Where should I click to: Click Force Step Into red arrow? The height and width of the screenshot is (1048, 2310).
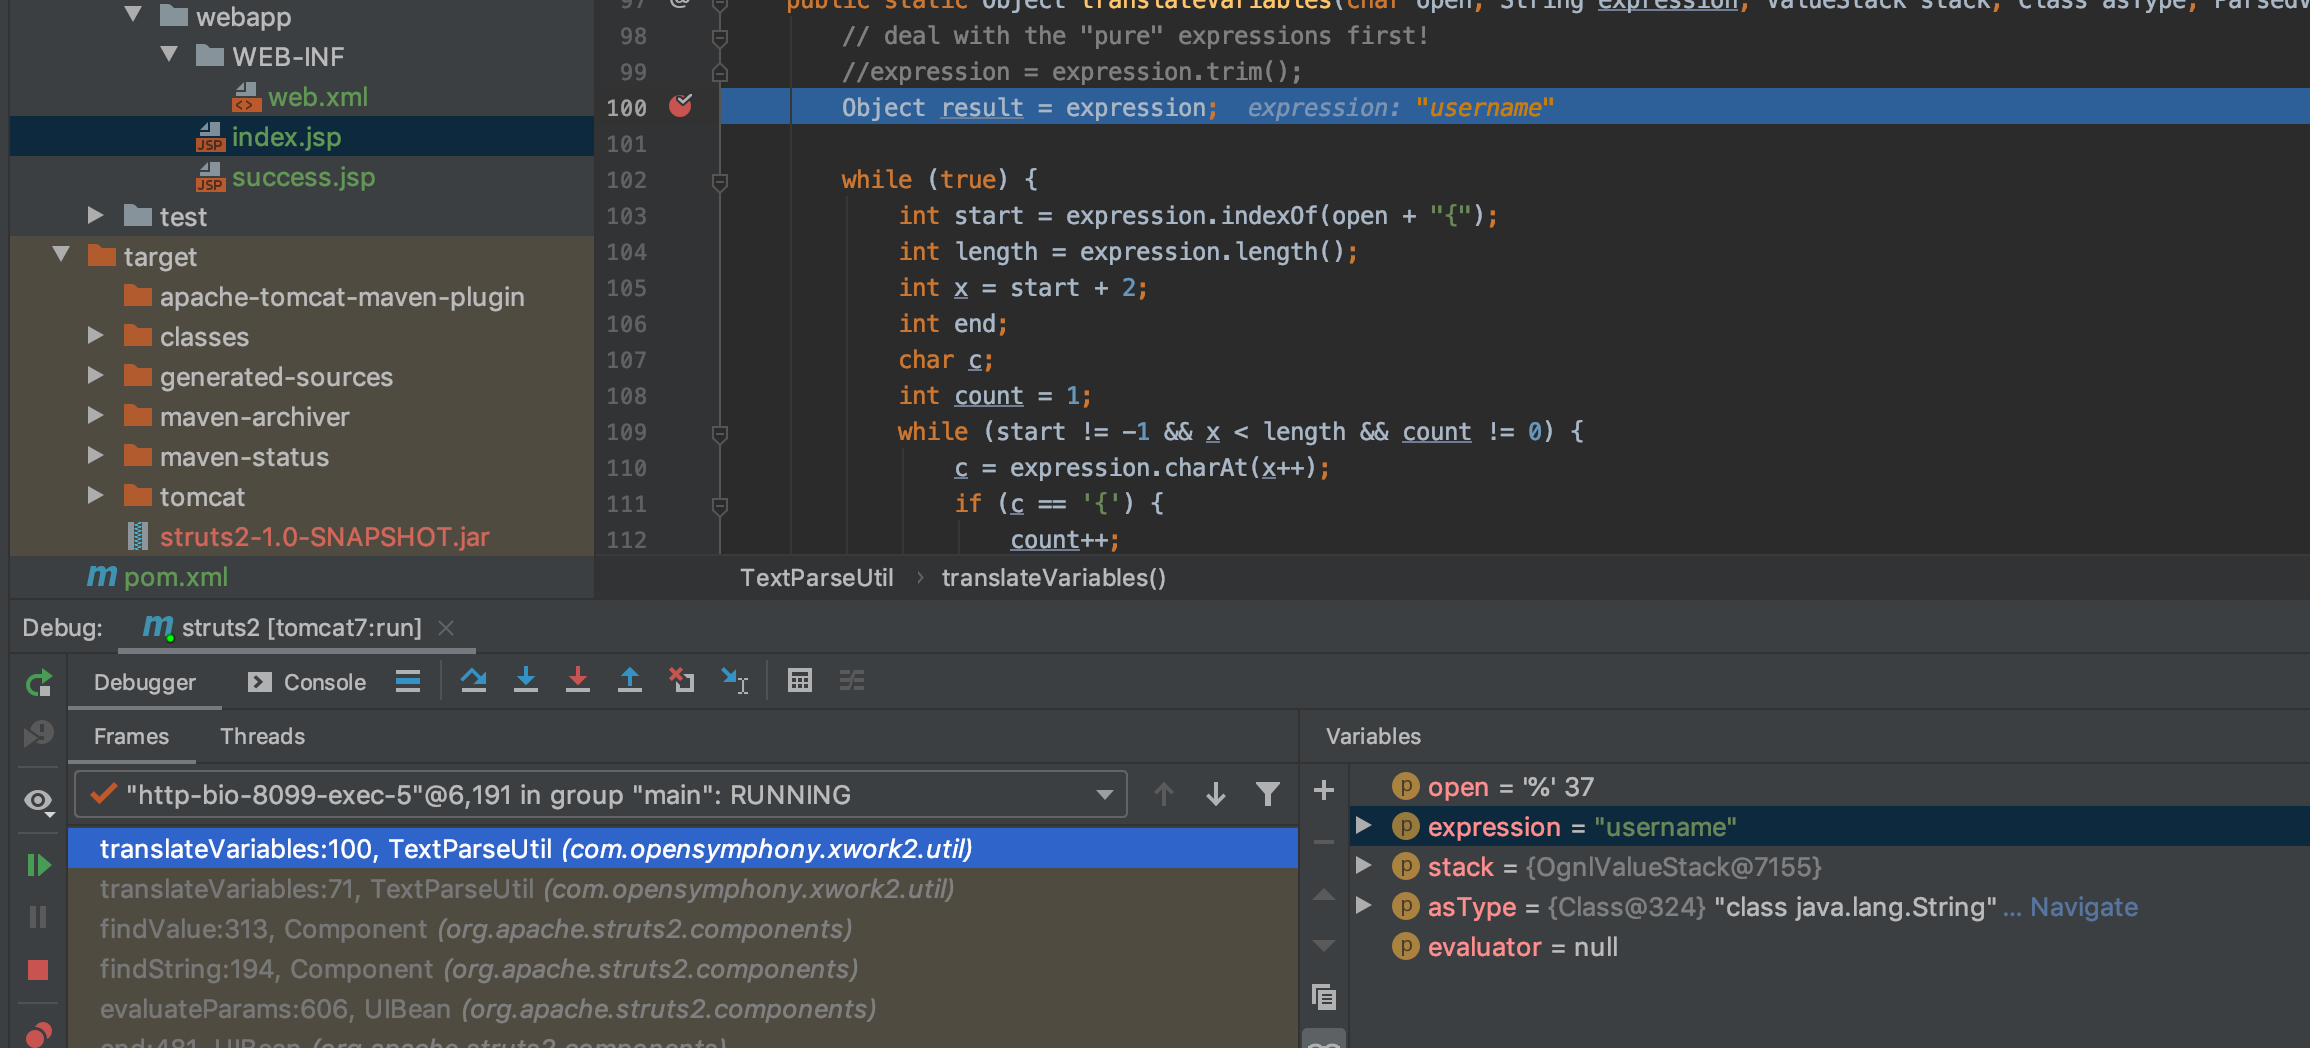(x=578, y=681)
